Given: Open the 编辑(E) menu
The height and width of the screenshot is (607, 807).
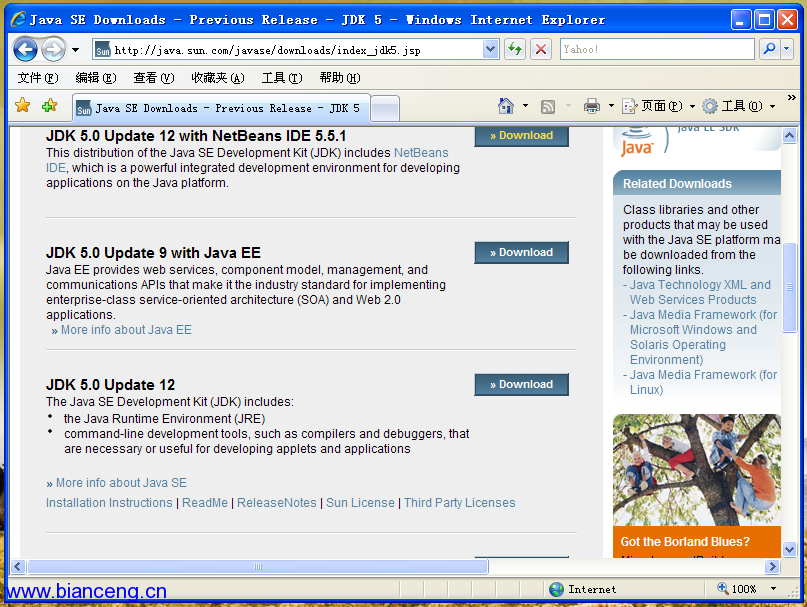Looking at the screenshot, I should point(96,78).
